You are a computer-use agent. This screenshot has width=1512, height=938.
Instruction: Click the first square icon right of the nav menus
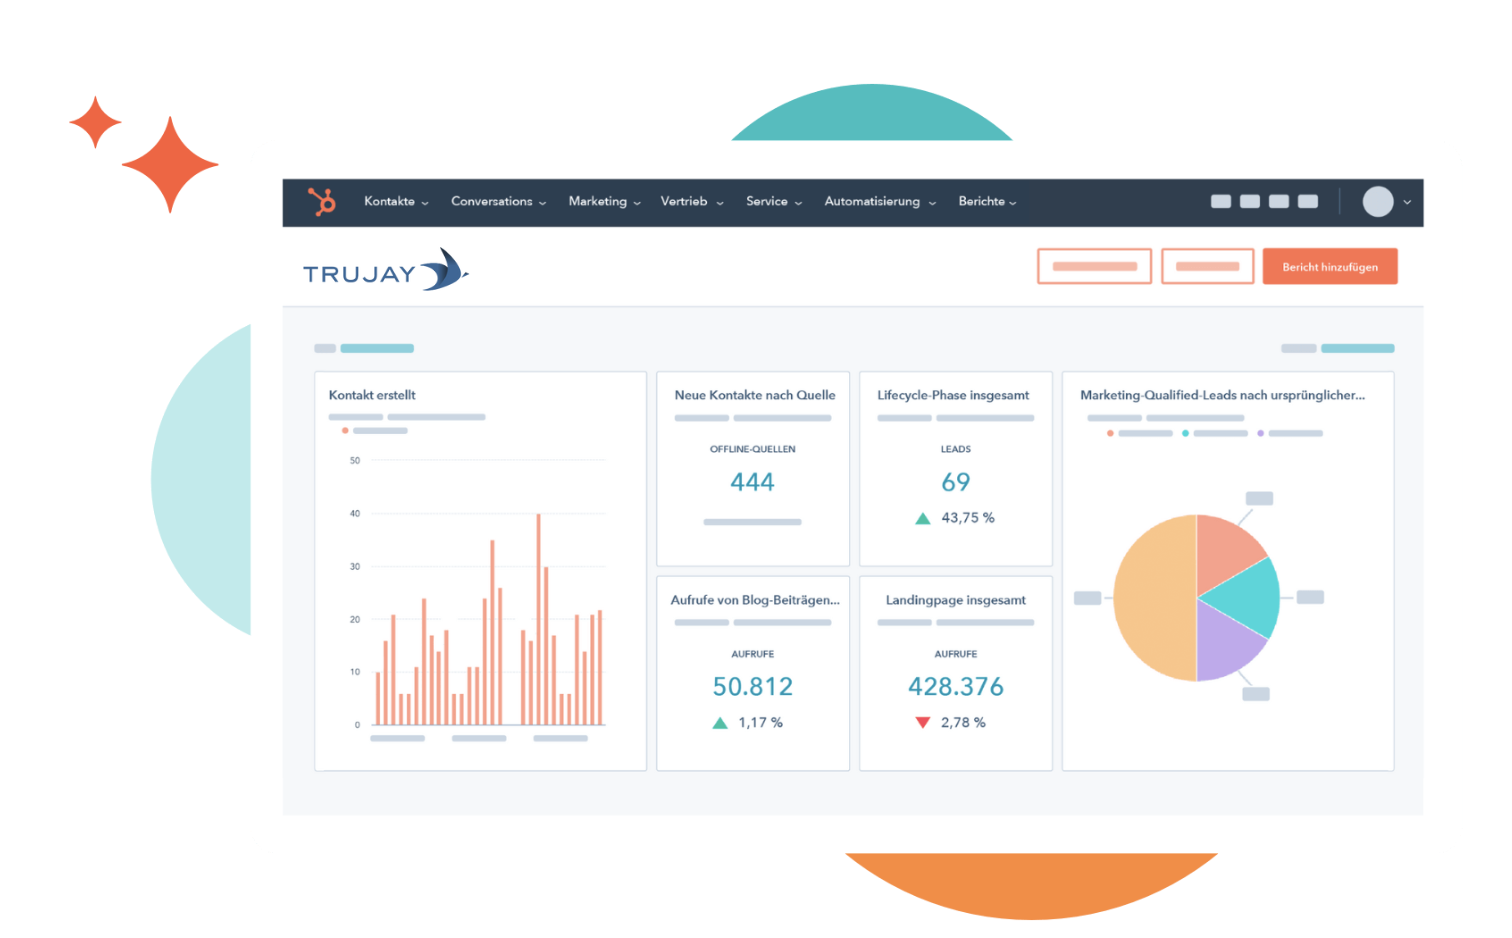point(1221,201)
